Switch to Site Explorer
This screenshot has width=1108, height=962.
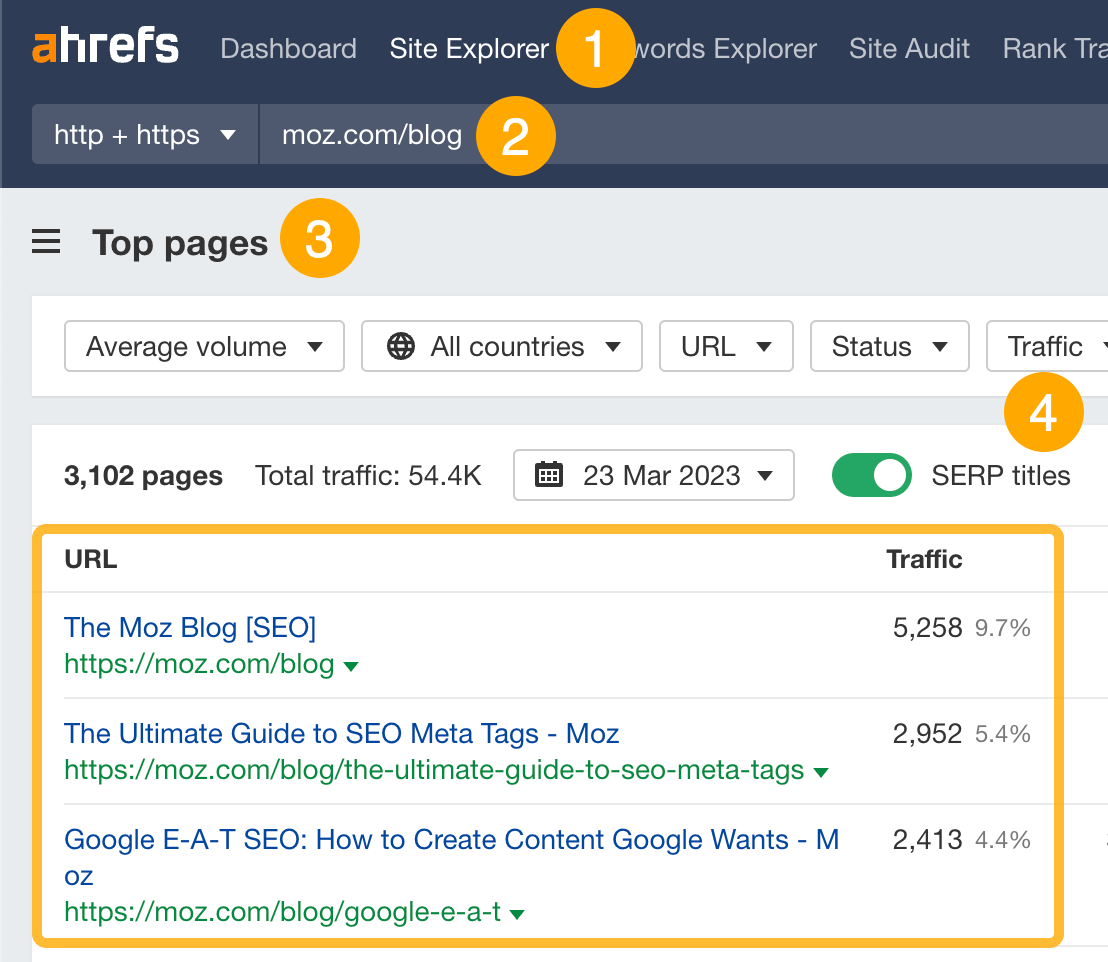point(469,48)
